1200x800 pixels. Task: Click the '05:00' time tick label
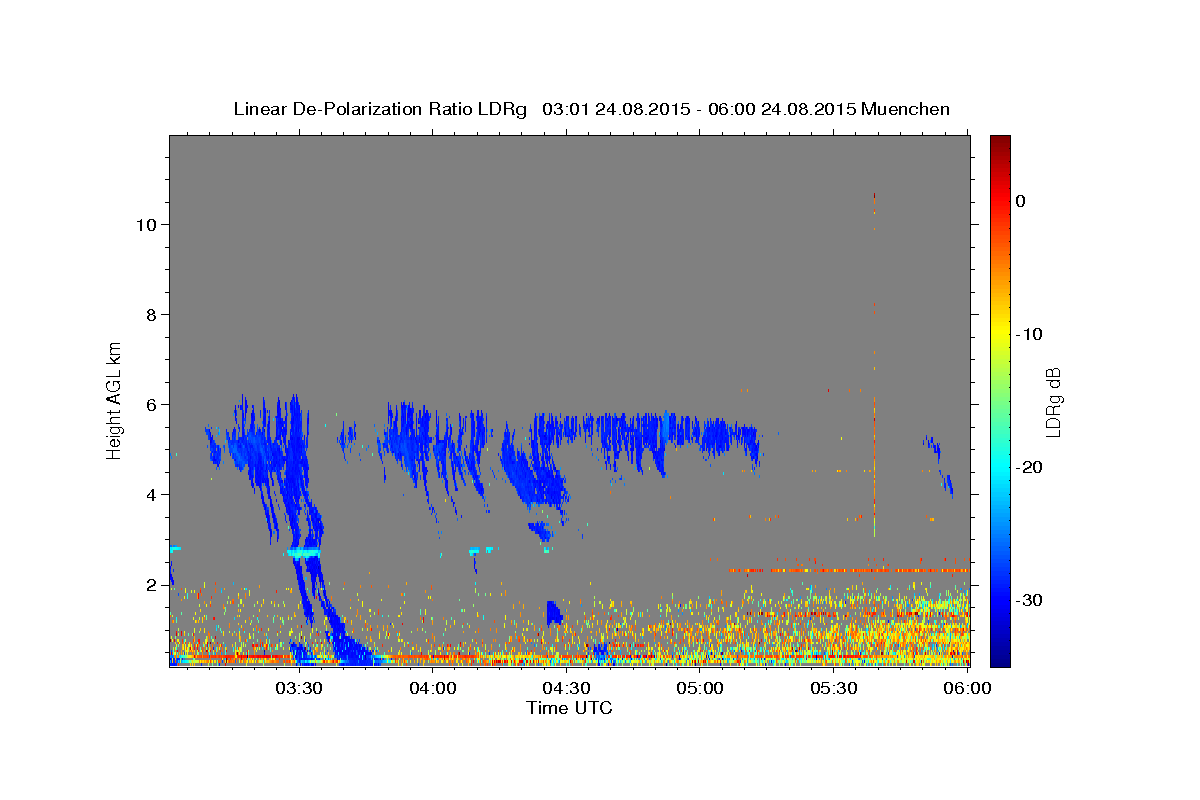click(x=700, y=689)
